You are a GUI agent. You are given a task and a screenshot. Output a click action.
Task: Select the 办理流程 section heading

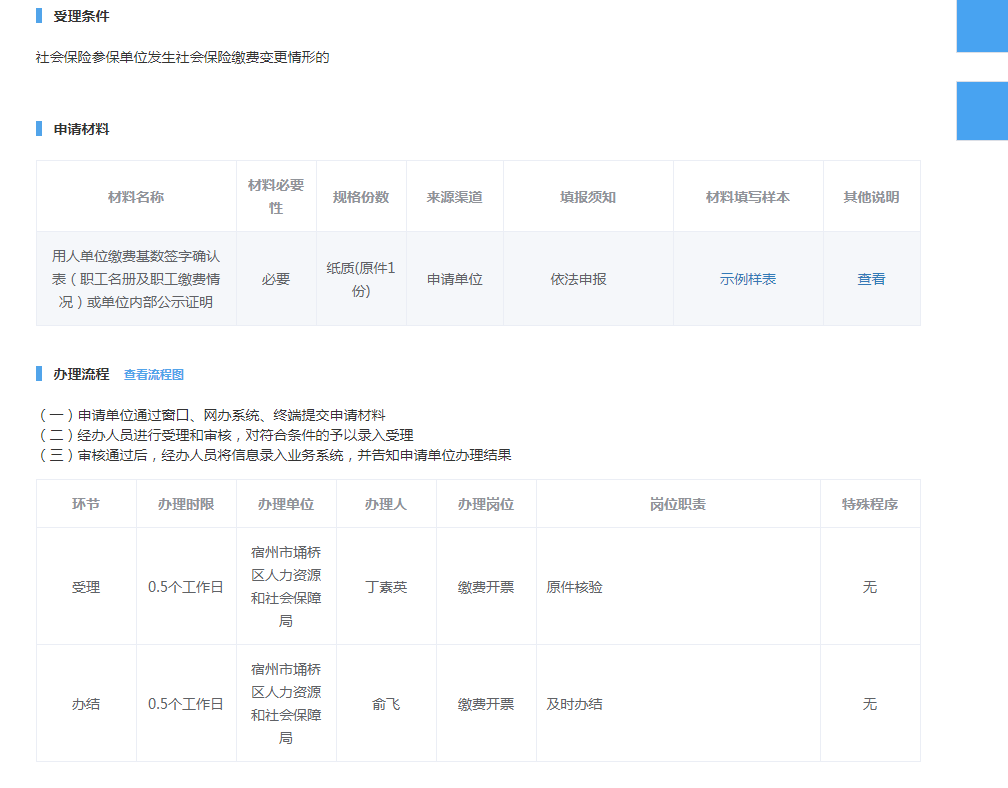tap(81, 375)
